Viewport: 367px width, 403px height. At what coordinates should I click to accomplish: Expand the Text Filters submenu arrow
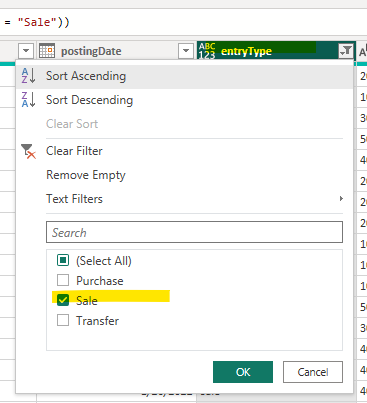coord(341,199)
